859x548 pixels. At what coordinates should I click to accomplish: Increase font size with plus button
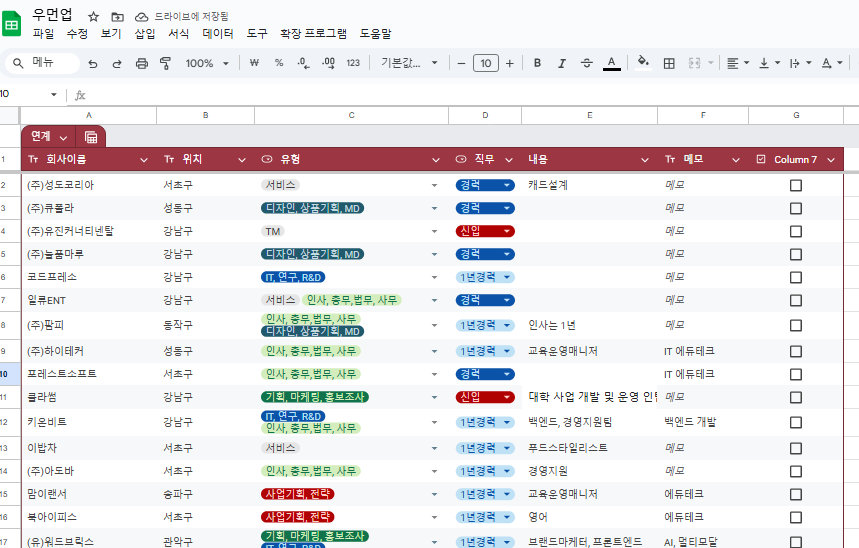509,64
